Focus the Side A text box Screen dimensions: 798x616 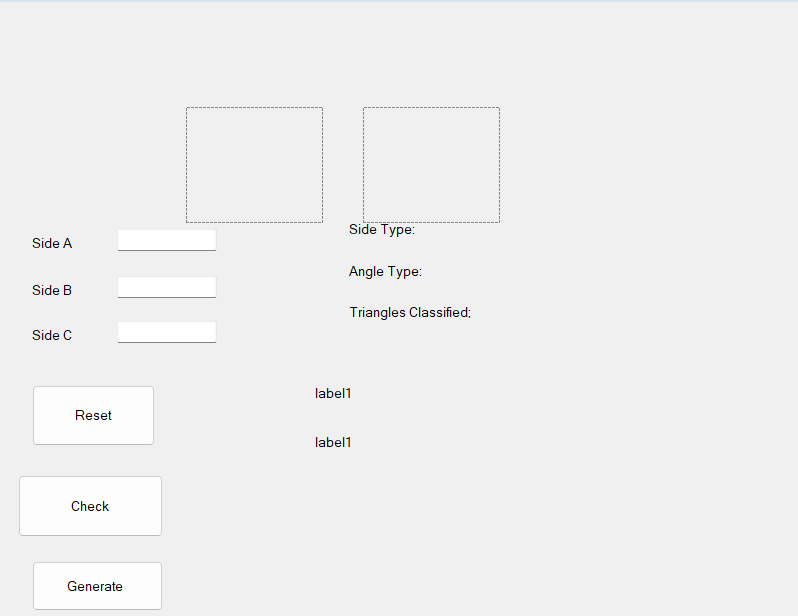167,240
